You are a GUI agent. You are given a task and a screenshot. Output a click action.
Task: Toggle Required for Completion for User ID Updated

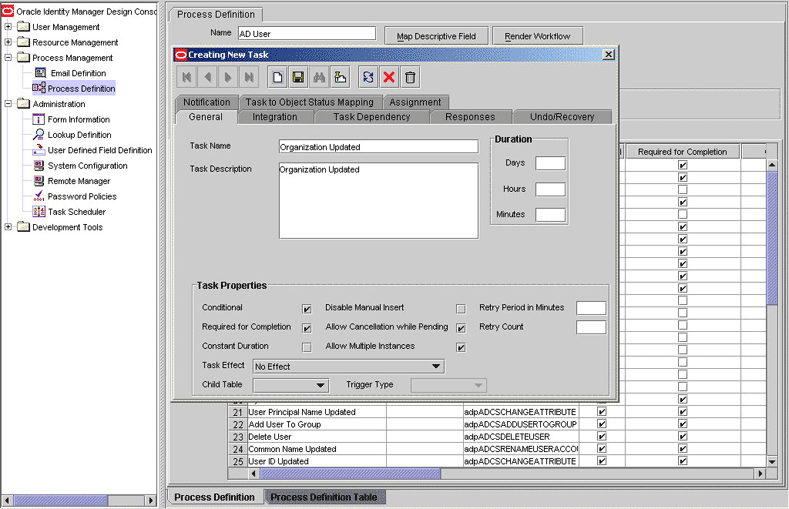682,461
